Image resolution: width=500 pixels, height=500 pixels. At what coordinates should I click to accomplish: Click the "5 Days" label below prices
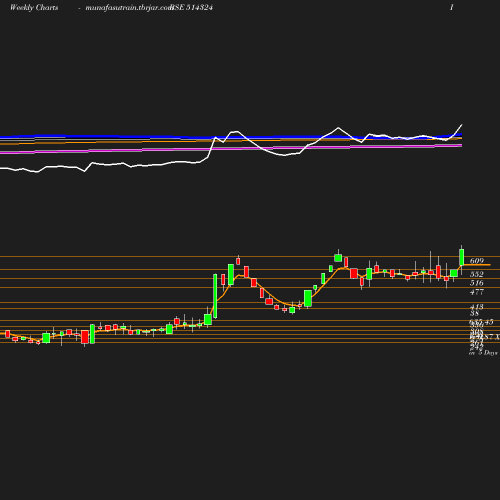coord(488,353)
